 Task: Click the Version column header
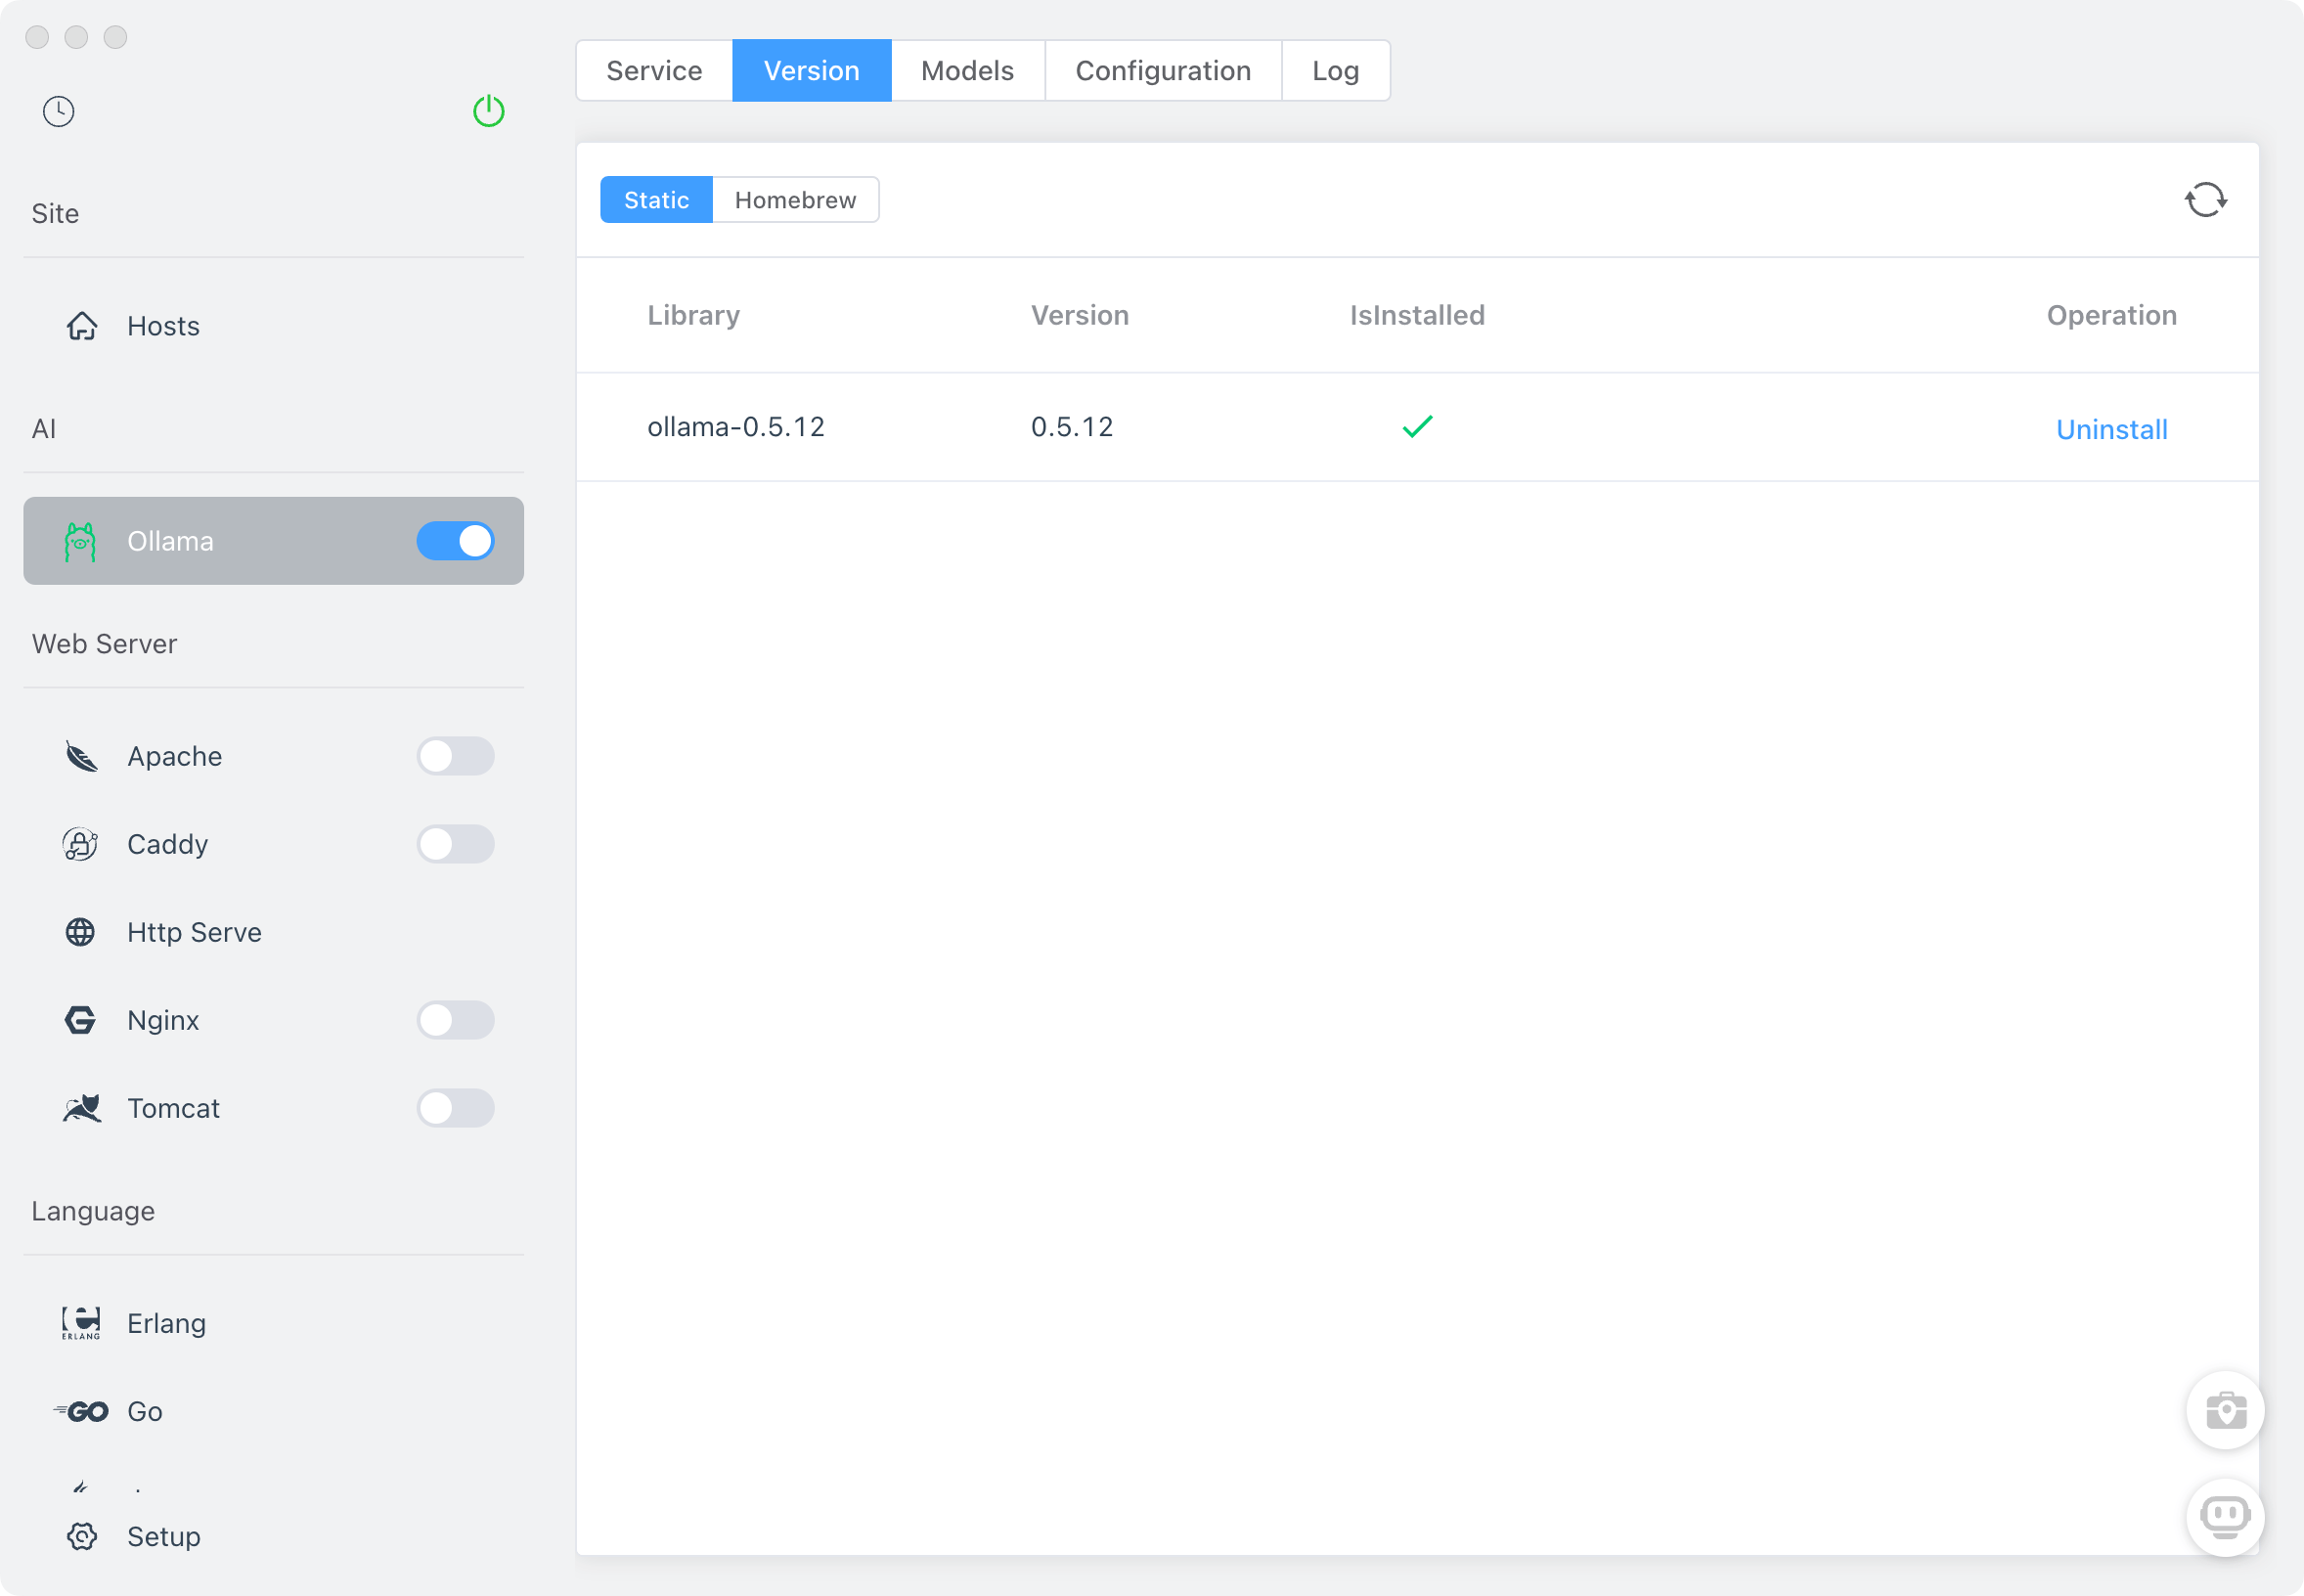(1080, 315)
